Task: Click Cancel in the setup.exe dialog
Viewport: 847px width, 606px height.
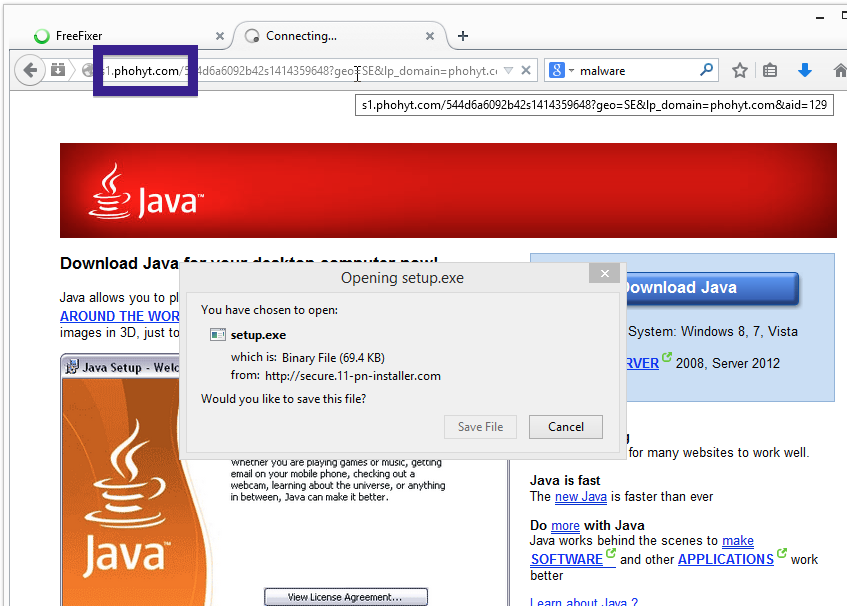Action: (566, 427)
